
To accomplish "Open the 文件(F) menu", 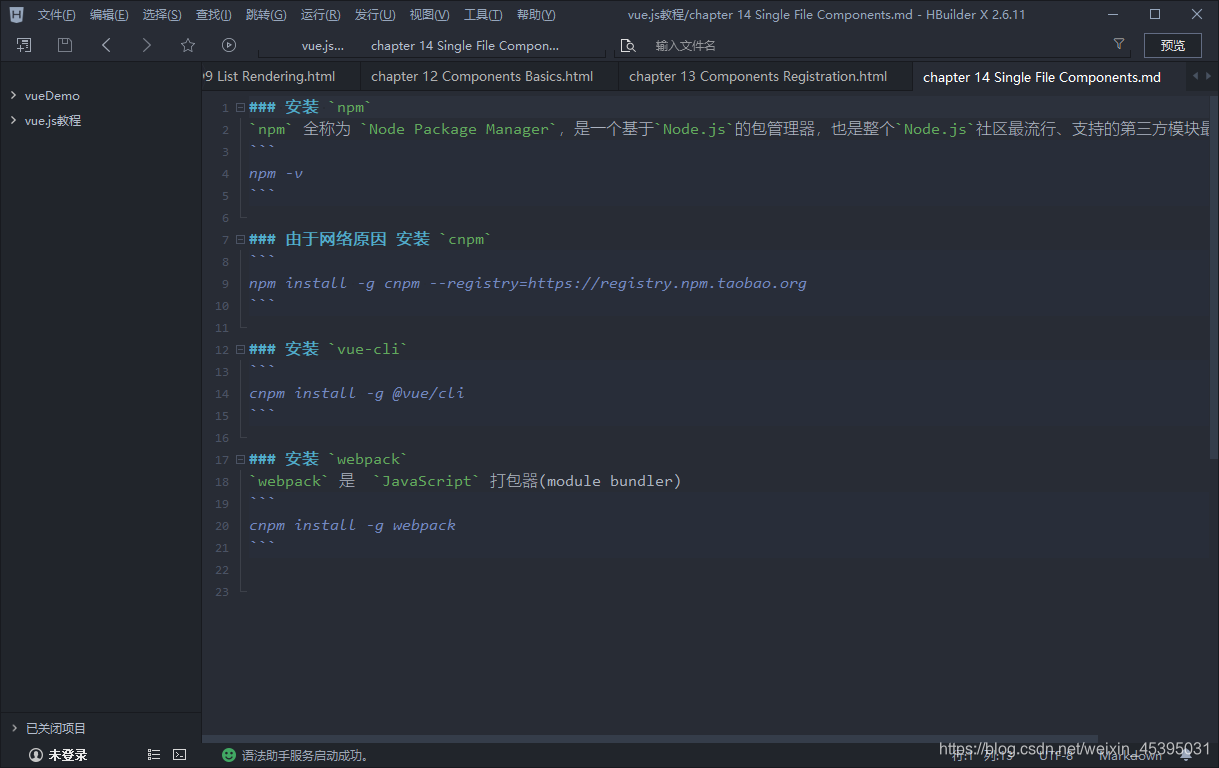I will (x=56, y=15).
